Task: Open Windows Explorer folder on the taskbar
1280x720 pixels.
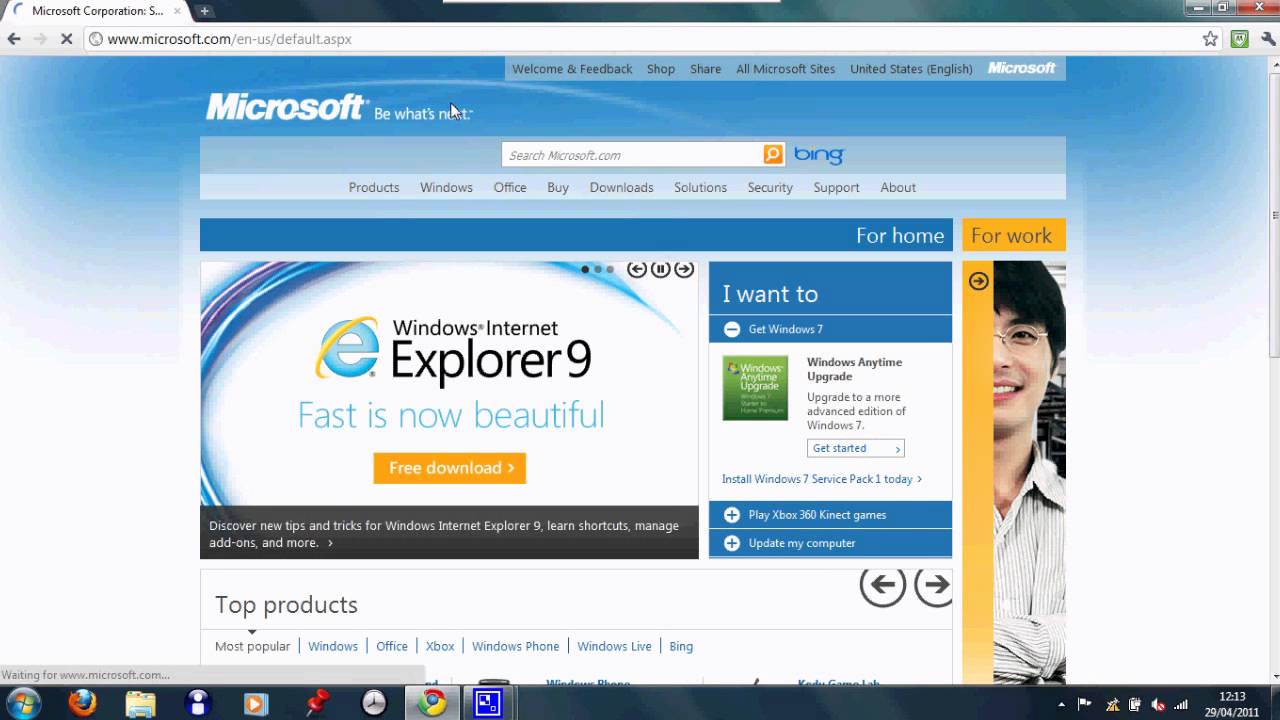Action: [x=140, y=703]
